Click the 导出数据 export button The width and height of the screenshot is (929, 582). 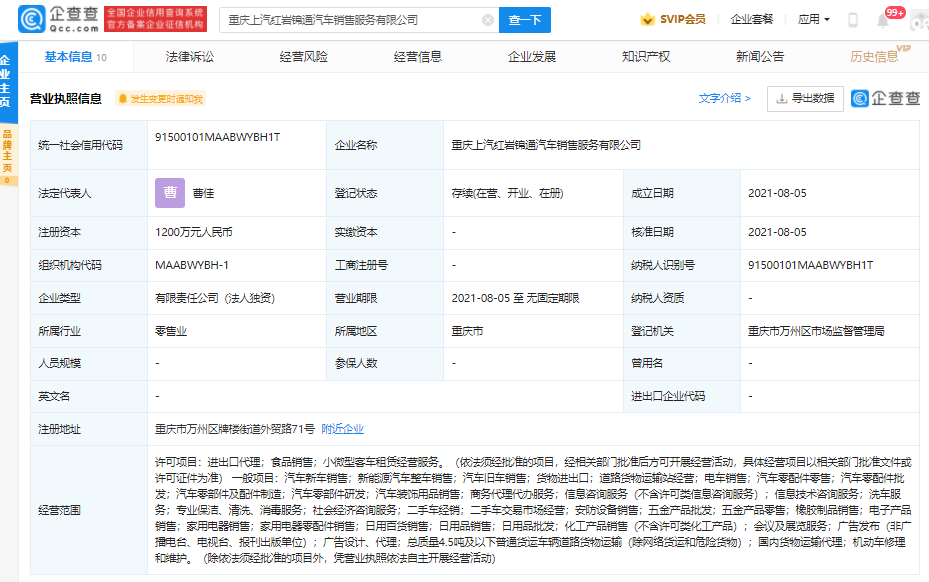[x=805, y=98]
